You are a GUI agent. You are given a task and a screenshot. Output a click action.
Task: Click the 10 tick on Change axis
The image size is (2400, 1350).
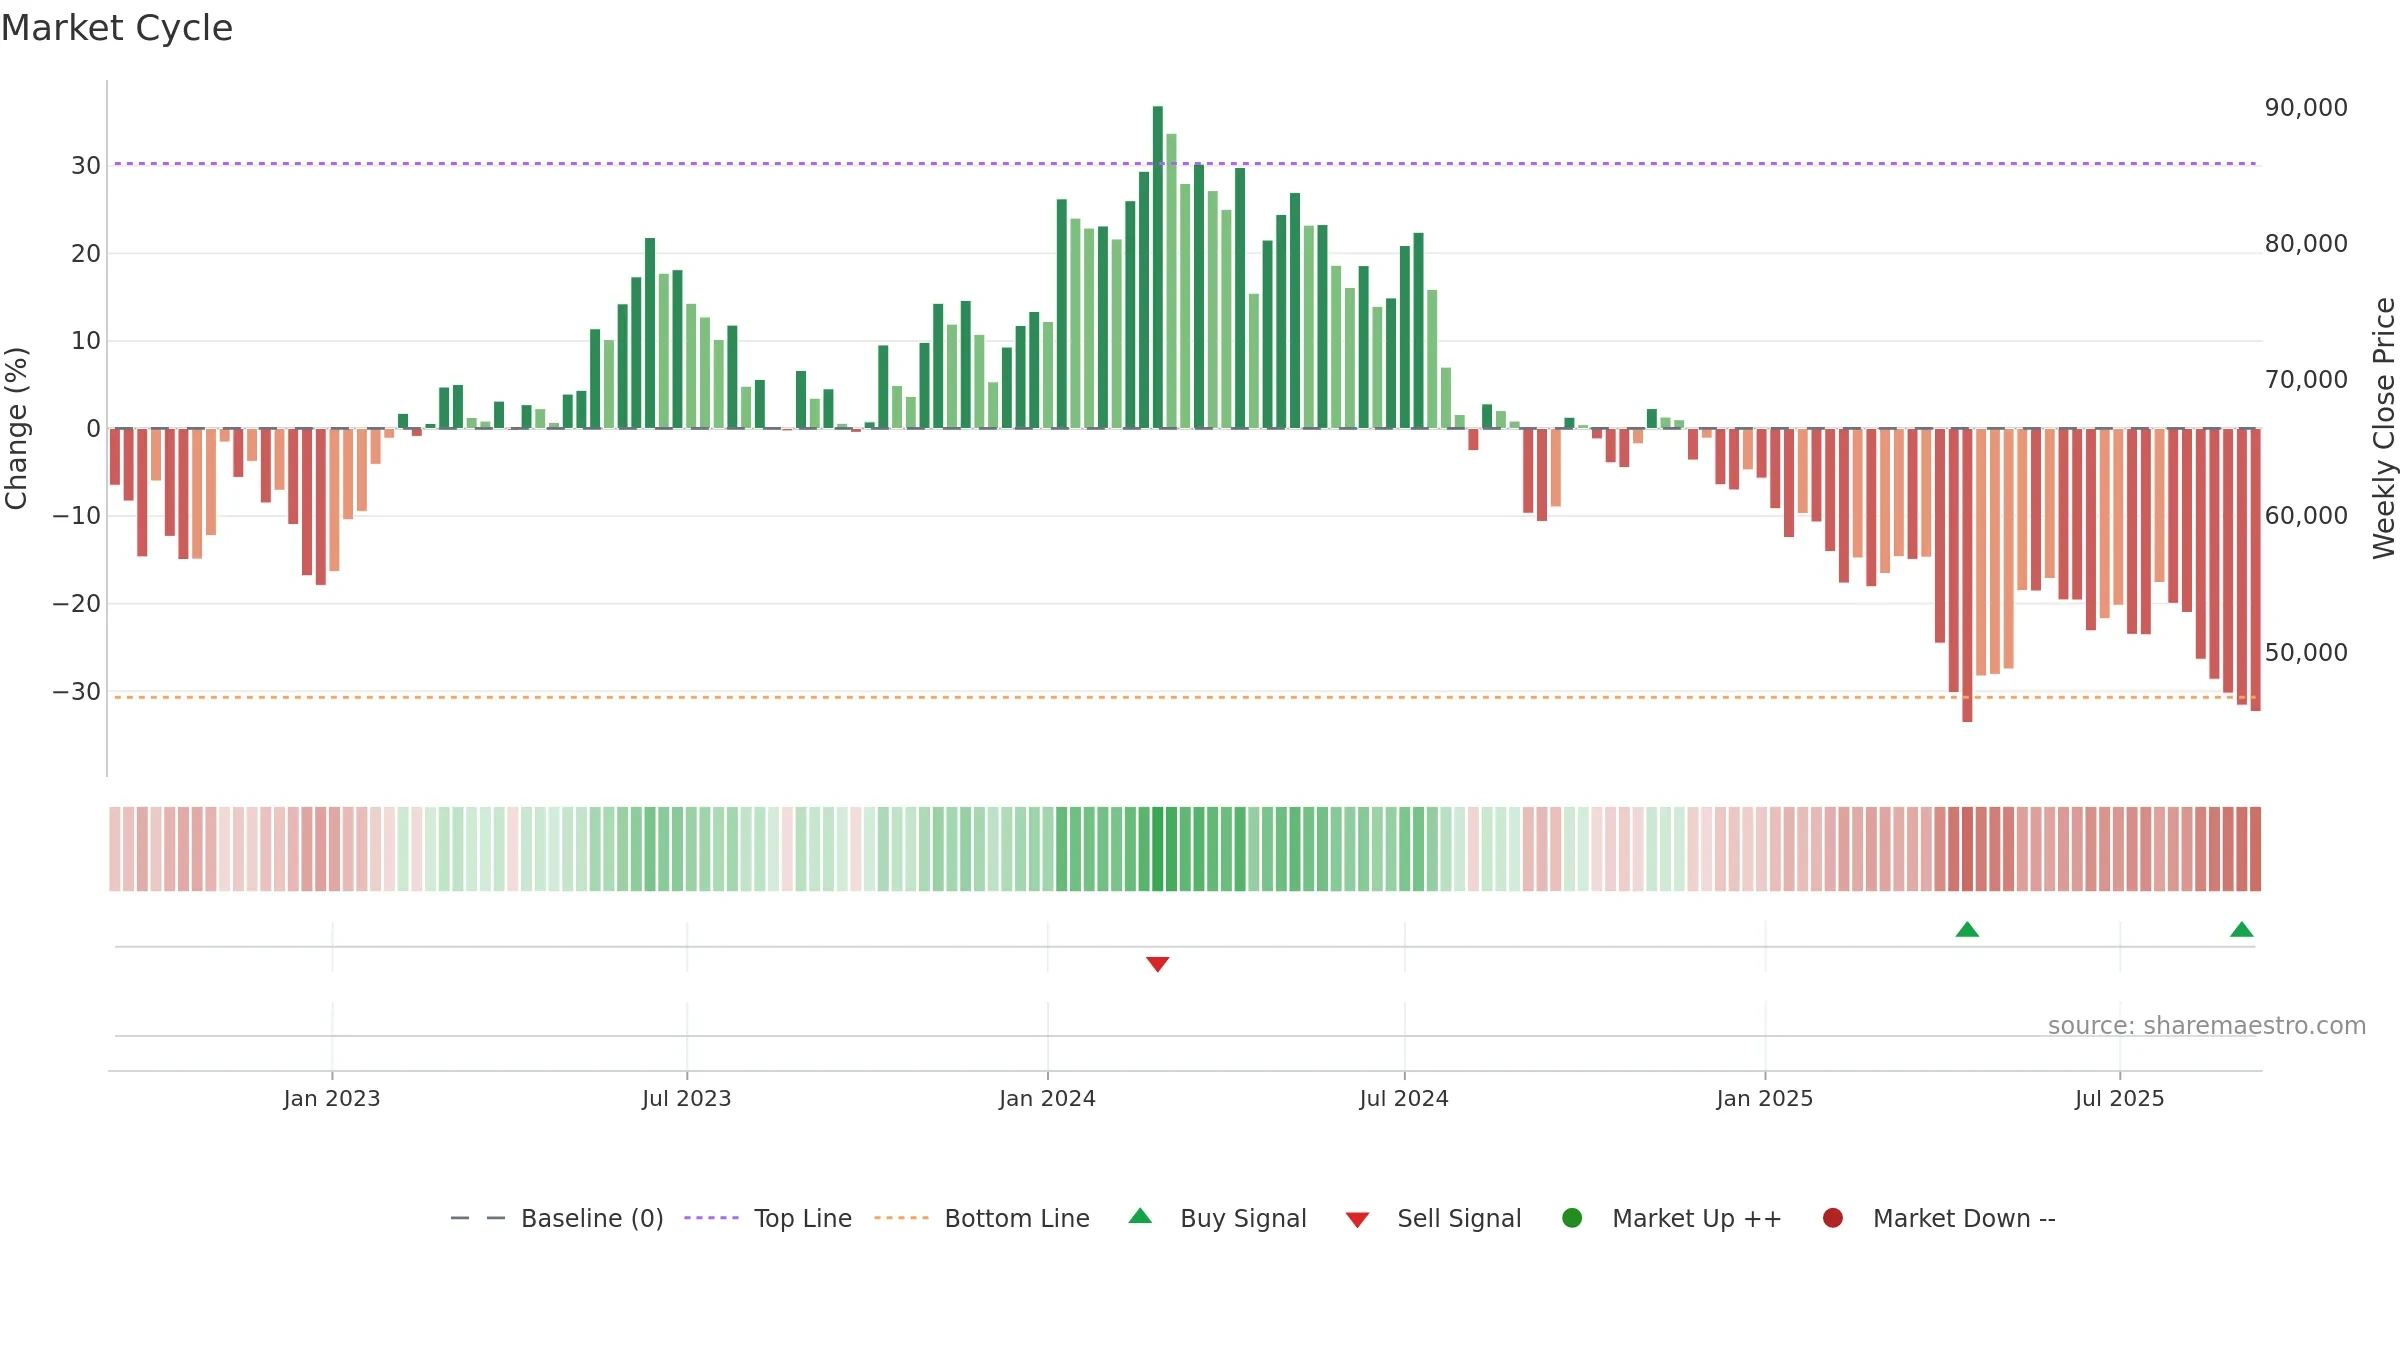[86, 341]
